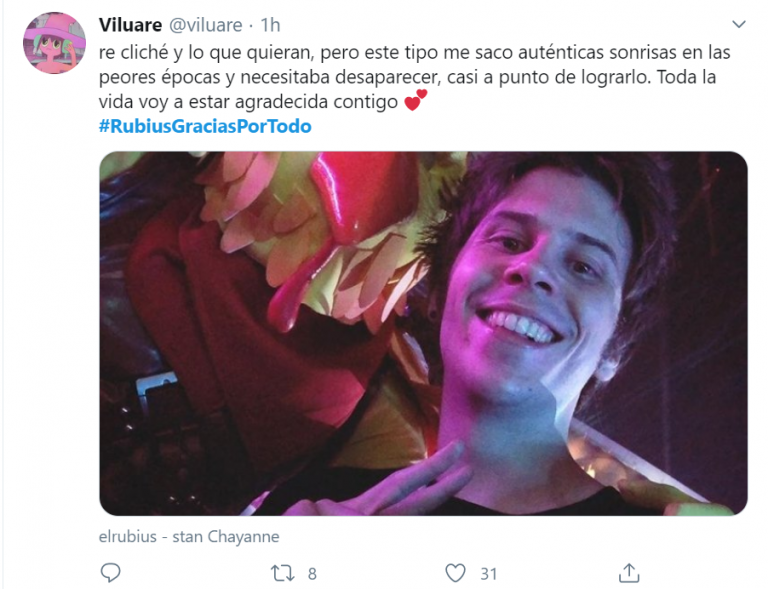Click the text line "vida voy a estar agradecida contigo"

(x=248, y=102)
